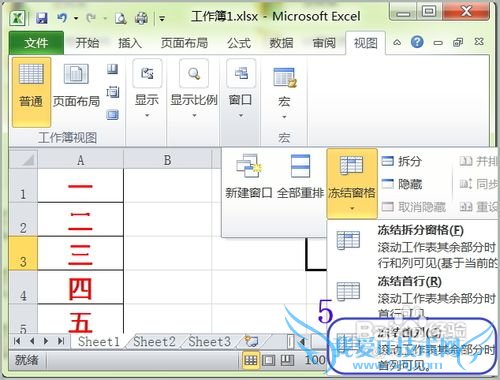Switch to the 页面布局 ribbon tab
The image size is (500, 380).
coord(184,43)
